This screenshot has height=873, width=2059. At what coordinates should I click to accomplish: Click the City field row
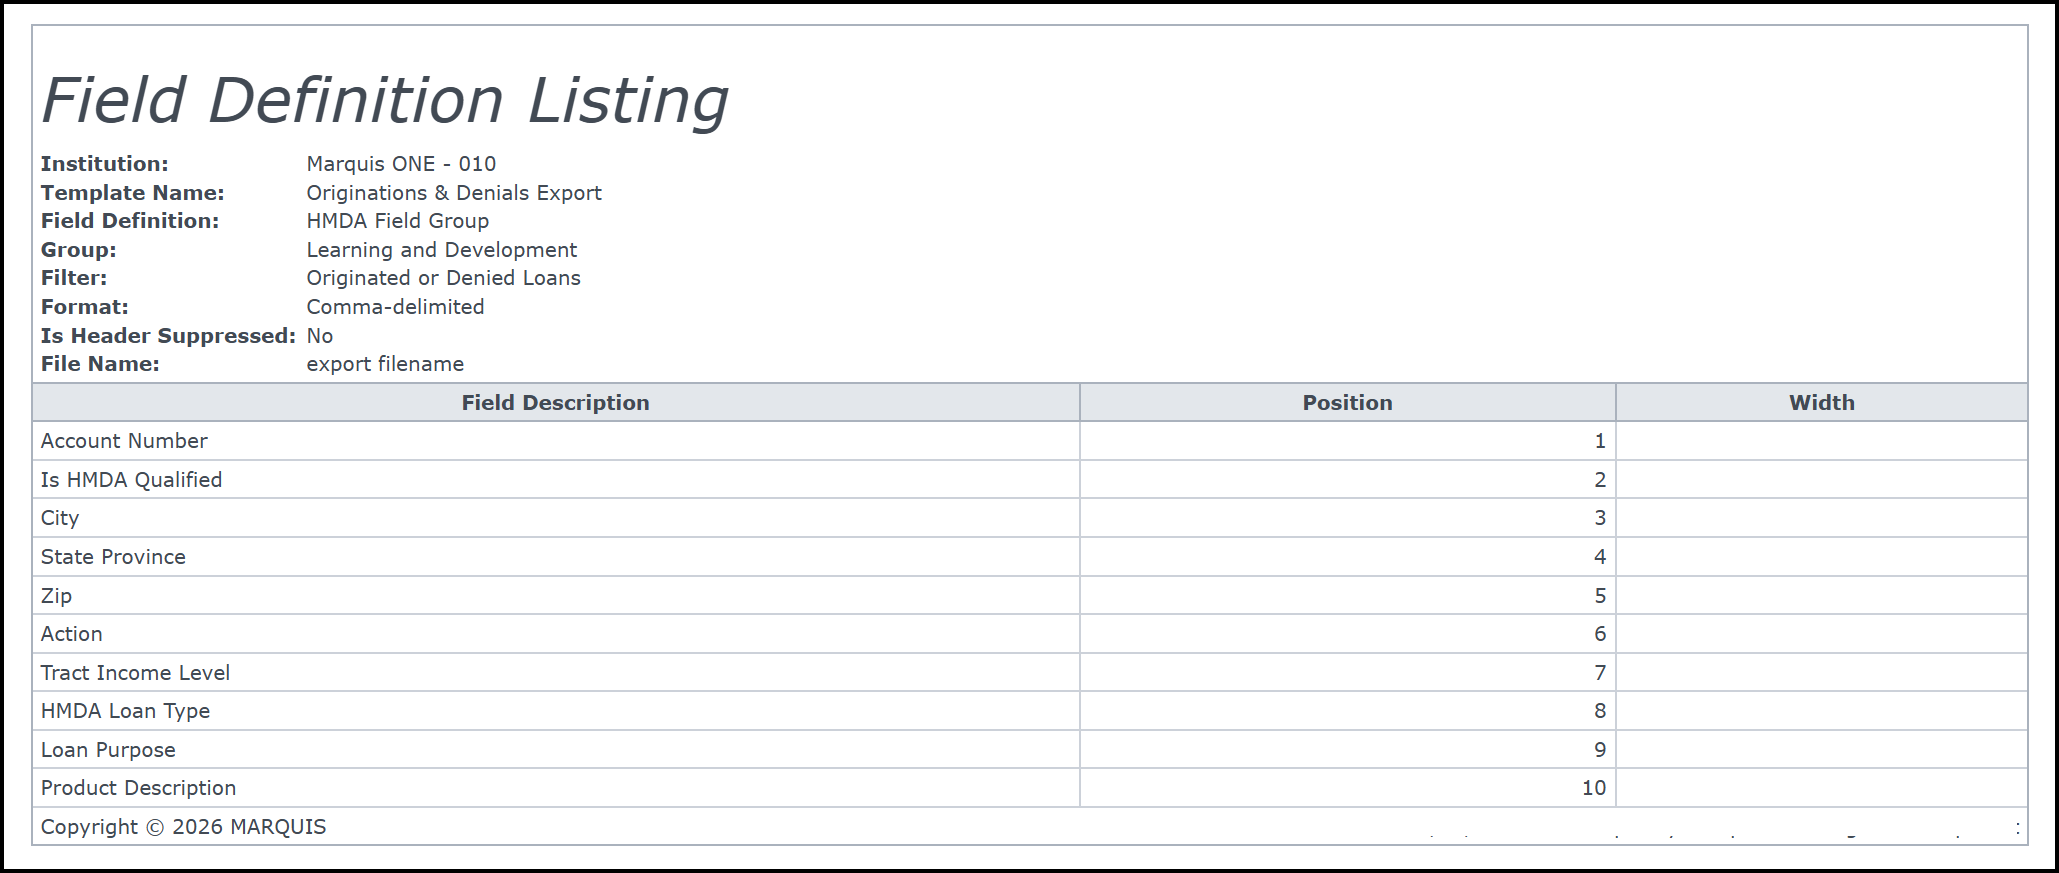click(1030, 518)
